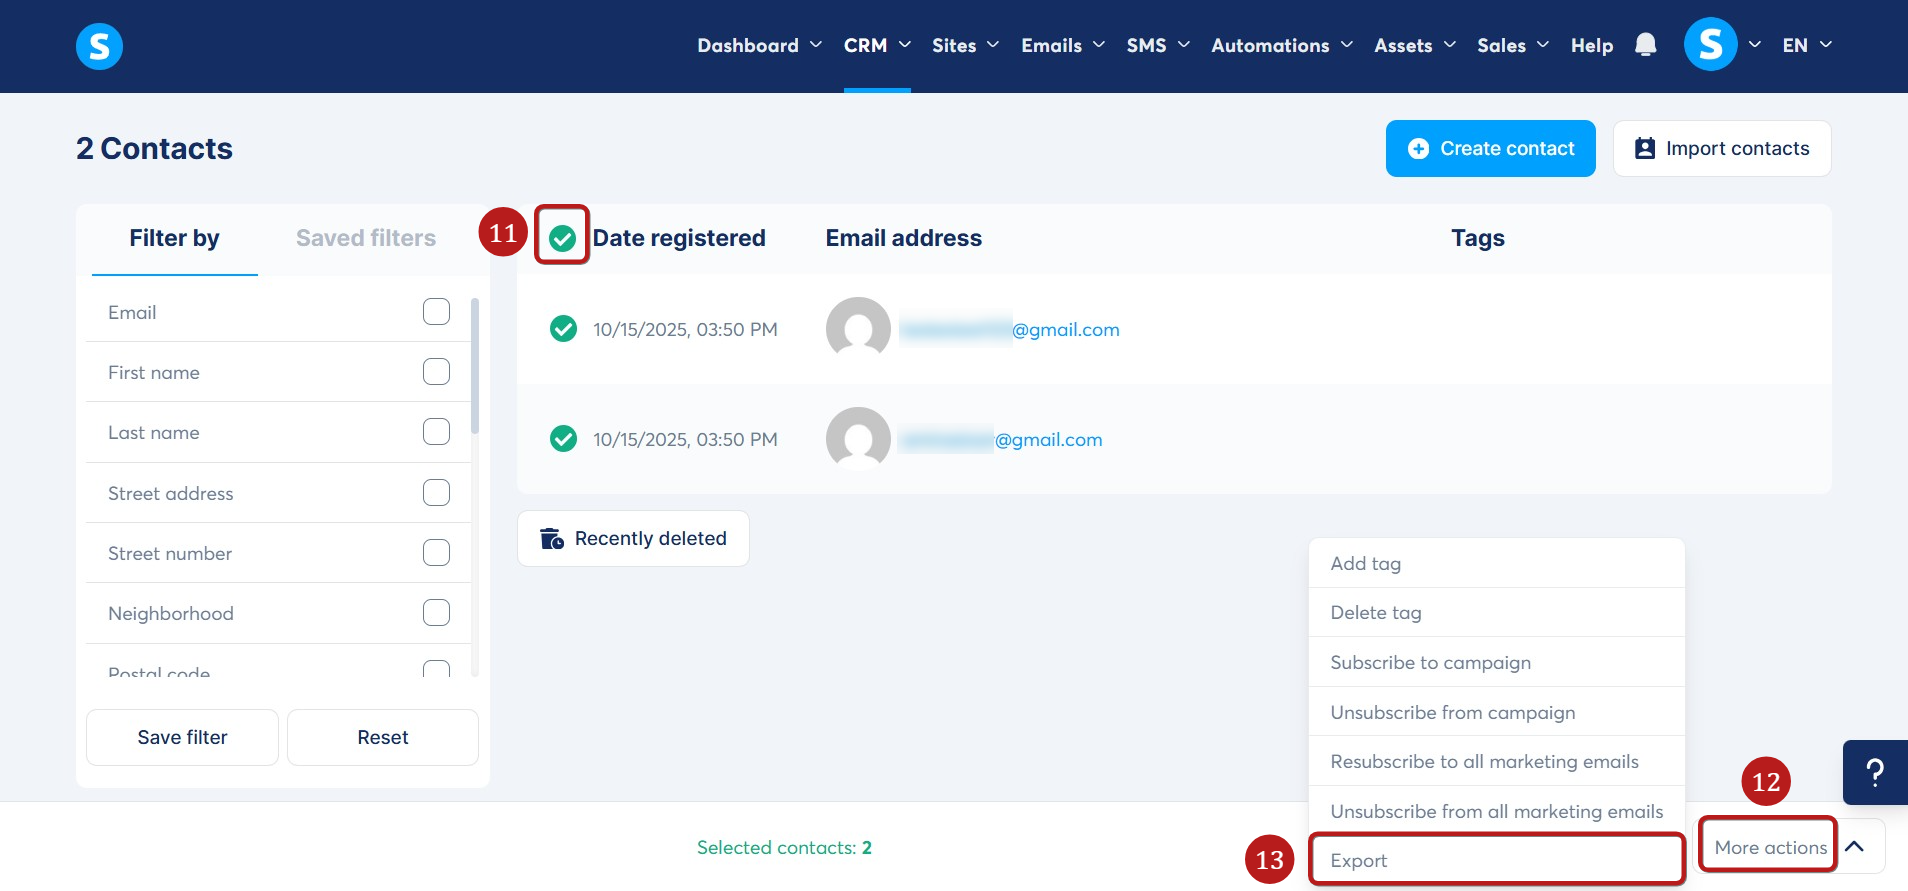Viewport: 1908px width, 891px height.
Task: Click the filter list scrollbar
Action: coord(475,366)
